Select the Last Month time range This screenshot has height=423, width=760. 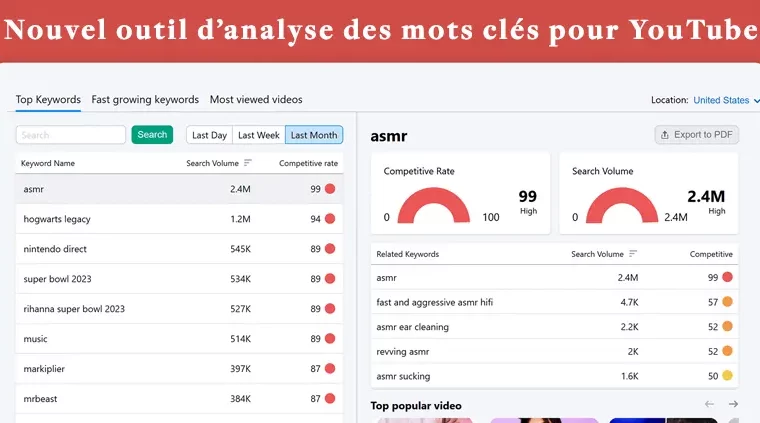coord(313,135)
